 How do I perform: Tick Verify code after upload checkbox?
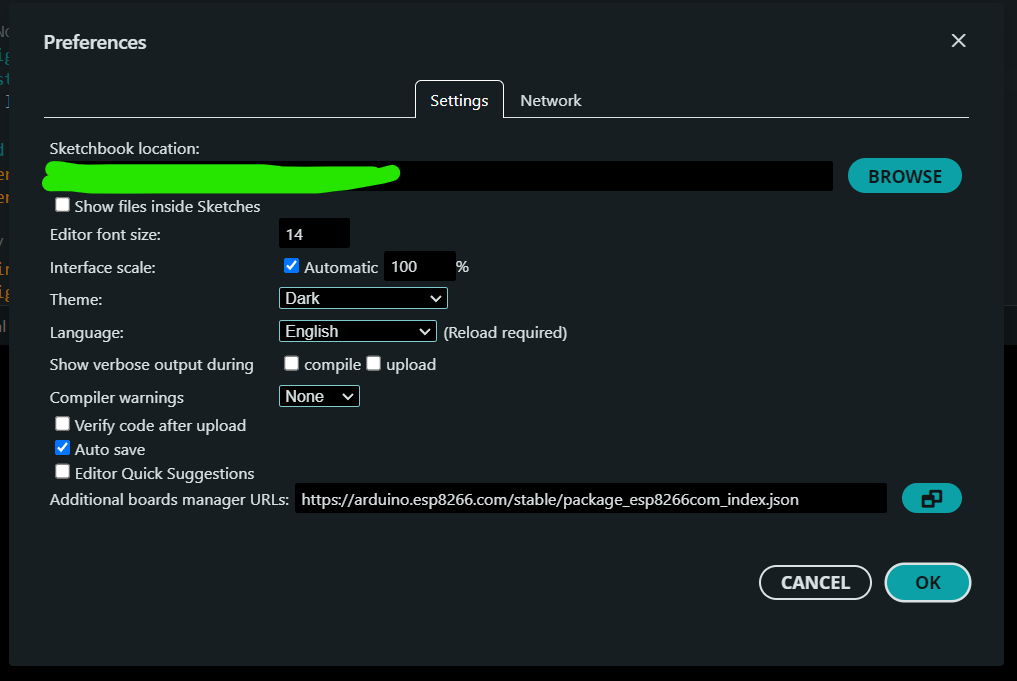[62, 424]
